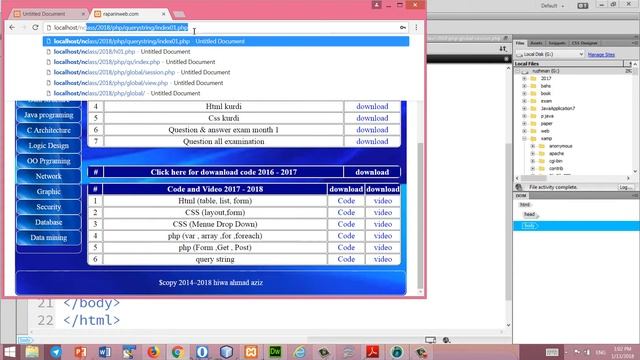Open OO Prgraming sidebar link
640x360 pixels.
[x=49, y=161]
